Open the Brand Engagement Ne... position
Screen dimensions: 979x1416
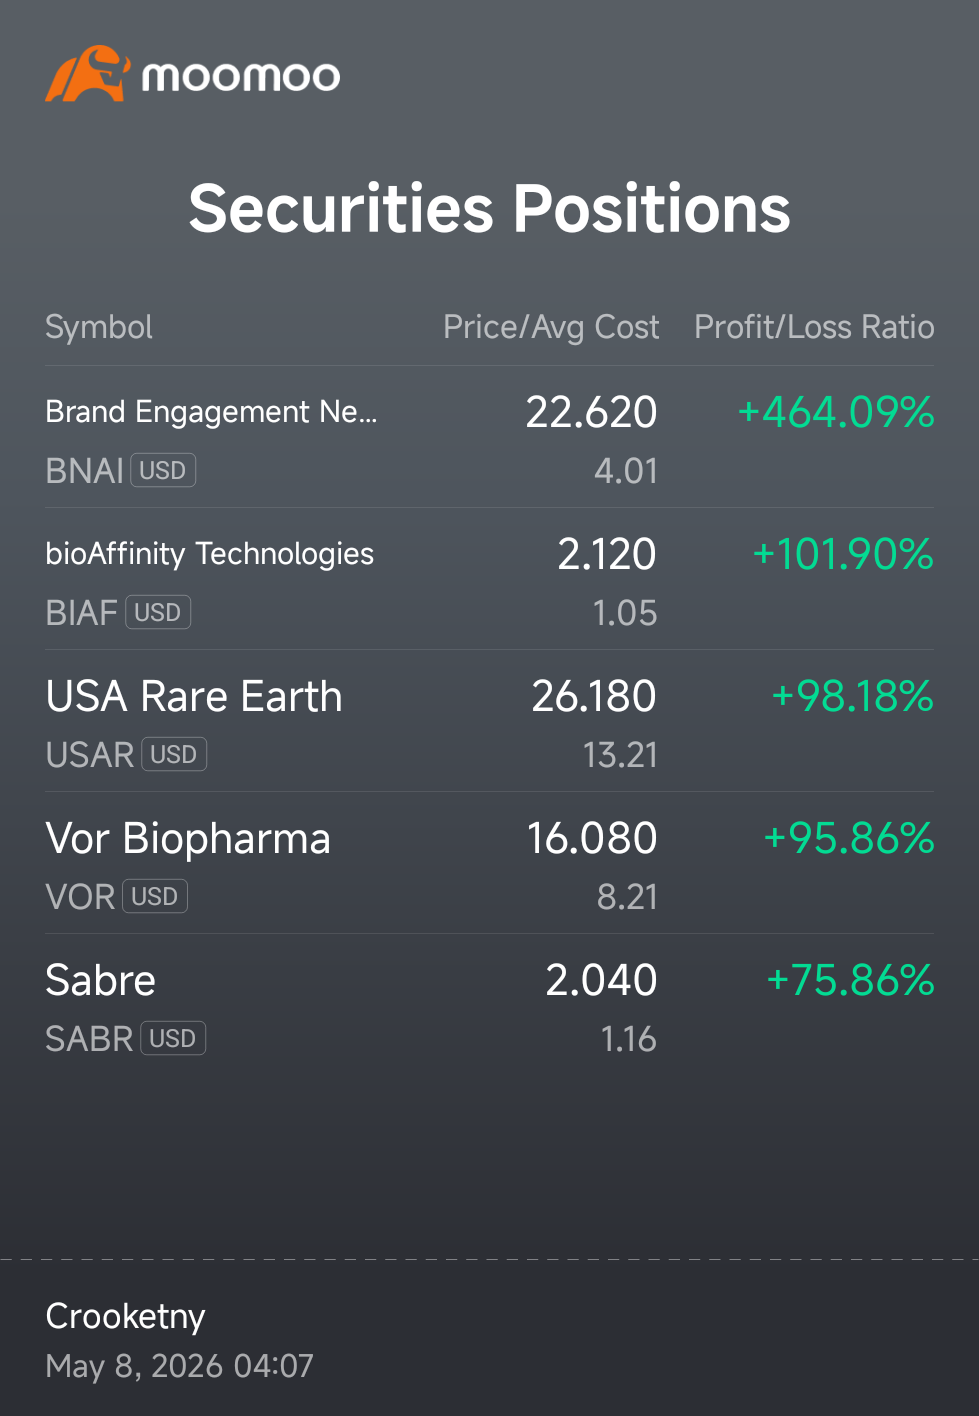coord(490,437)
